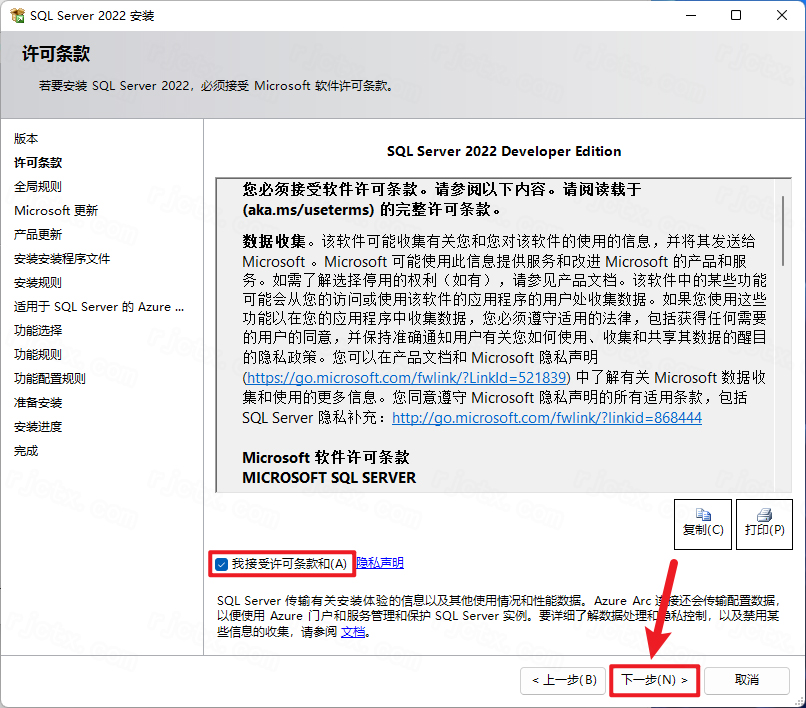
Task: Check the accept license terms checkbox
Action: click(222, 564)
